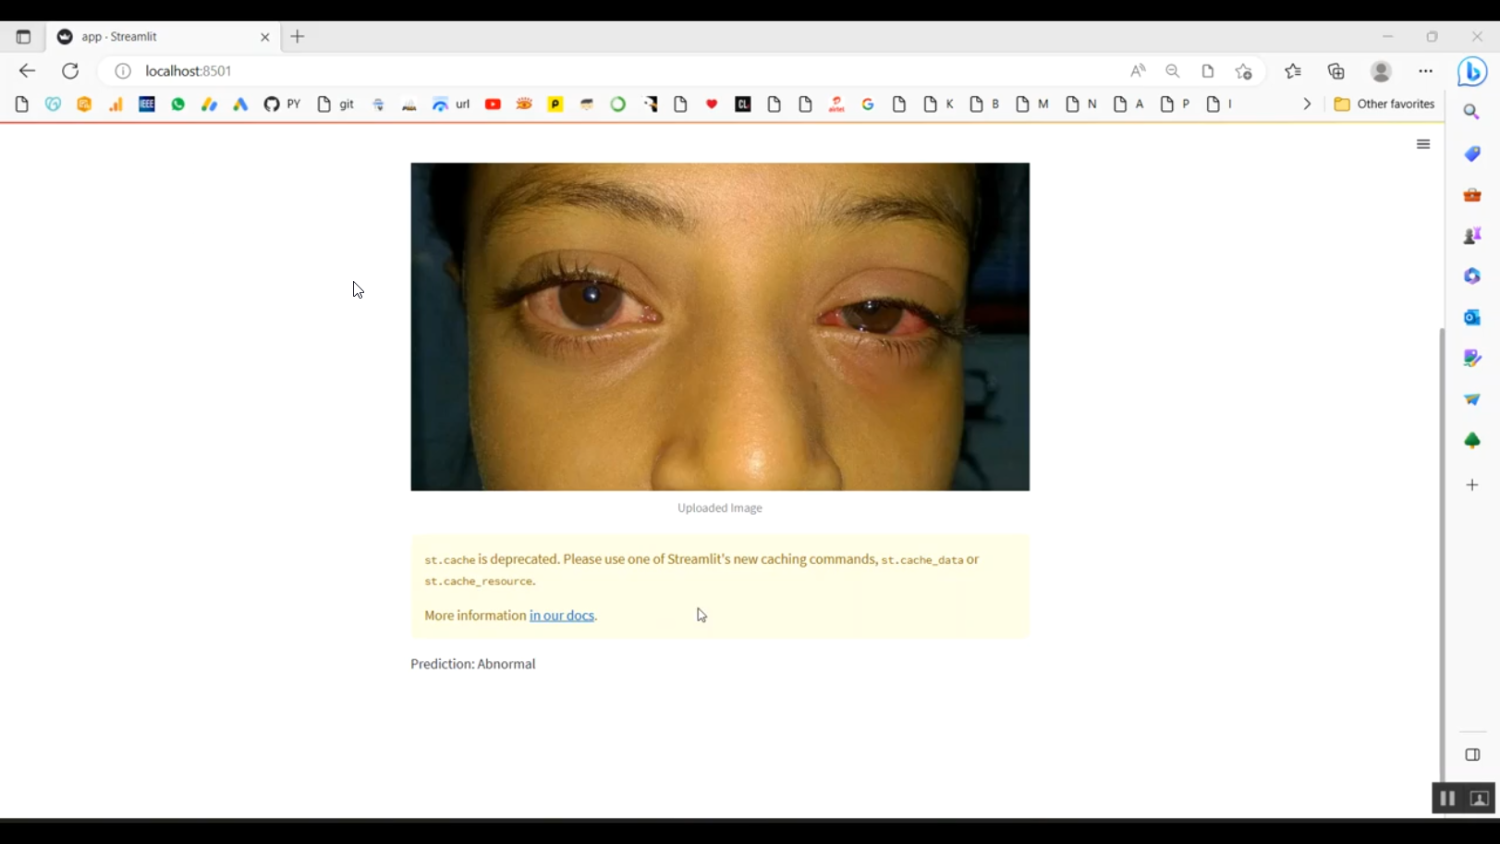Viewport: 1500px width, 844px height.
Task: Open the browser profile menu
Action: (x=1381, y=71)
